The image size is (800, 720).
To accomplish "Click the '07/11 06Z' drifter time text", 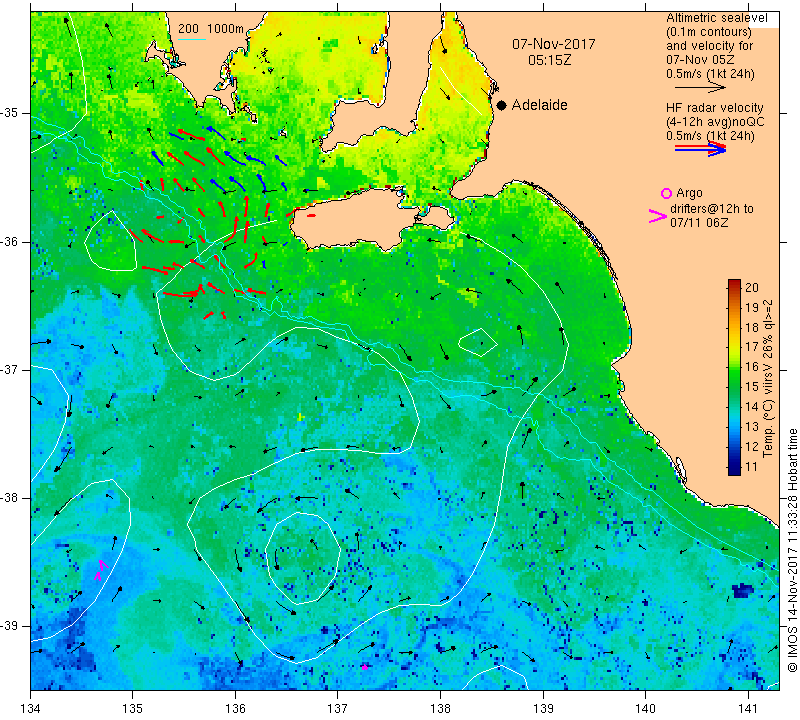I will pos(699,222).
